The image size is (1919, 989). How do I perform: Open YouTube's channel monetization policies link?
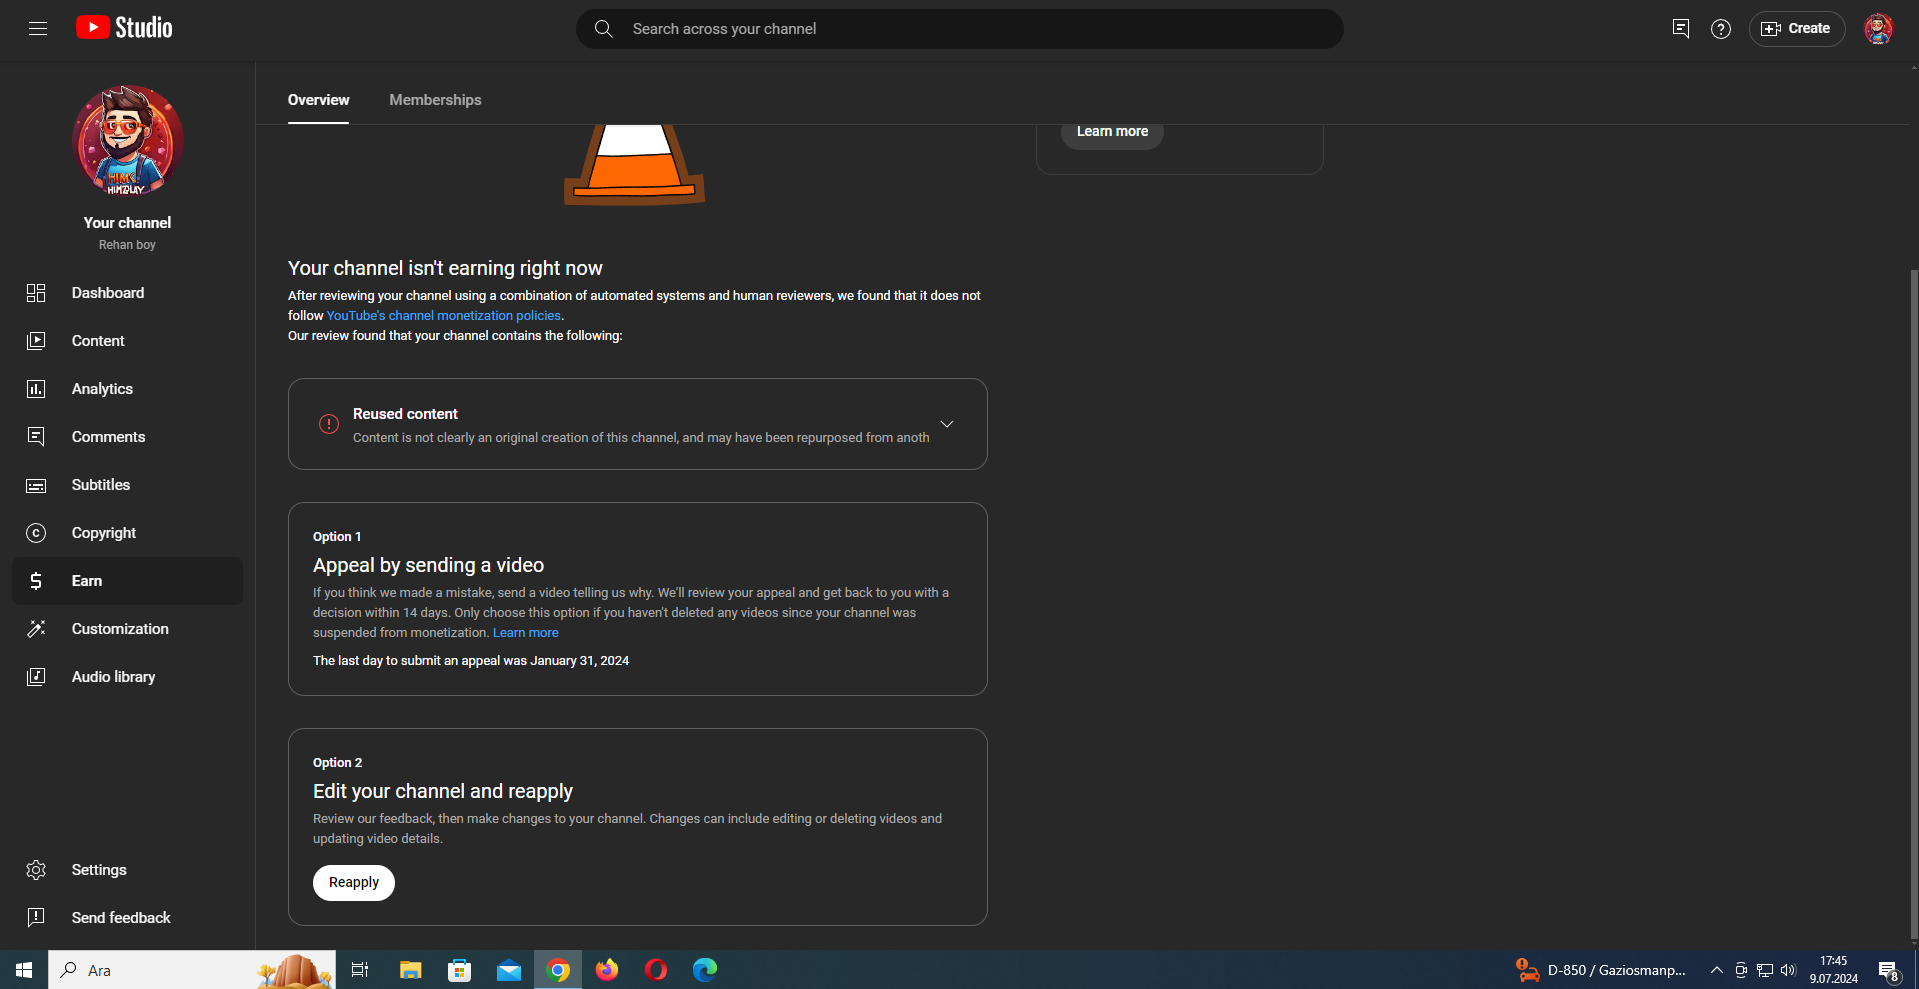(x=444, y=316)
